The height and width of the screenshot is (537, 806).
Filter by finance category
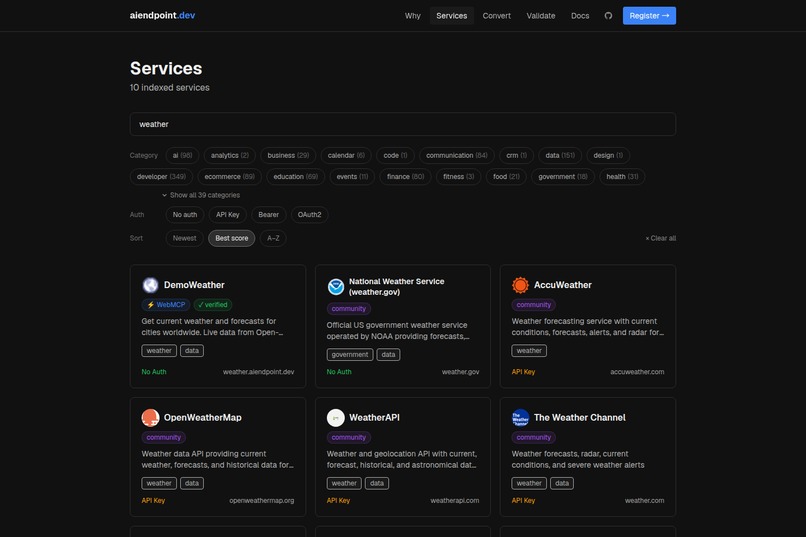[405, 176]
